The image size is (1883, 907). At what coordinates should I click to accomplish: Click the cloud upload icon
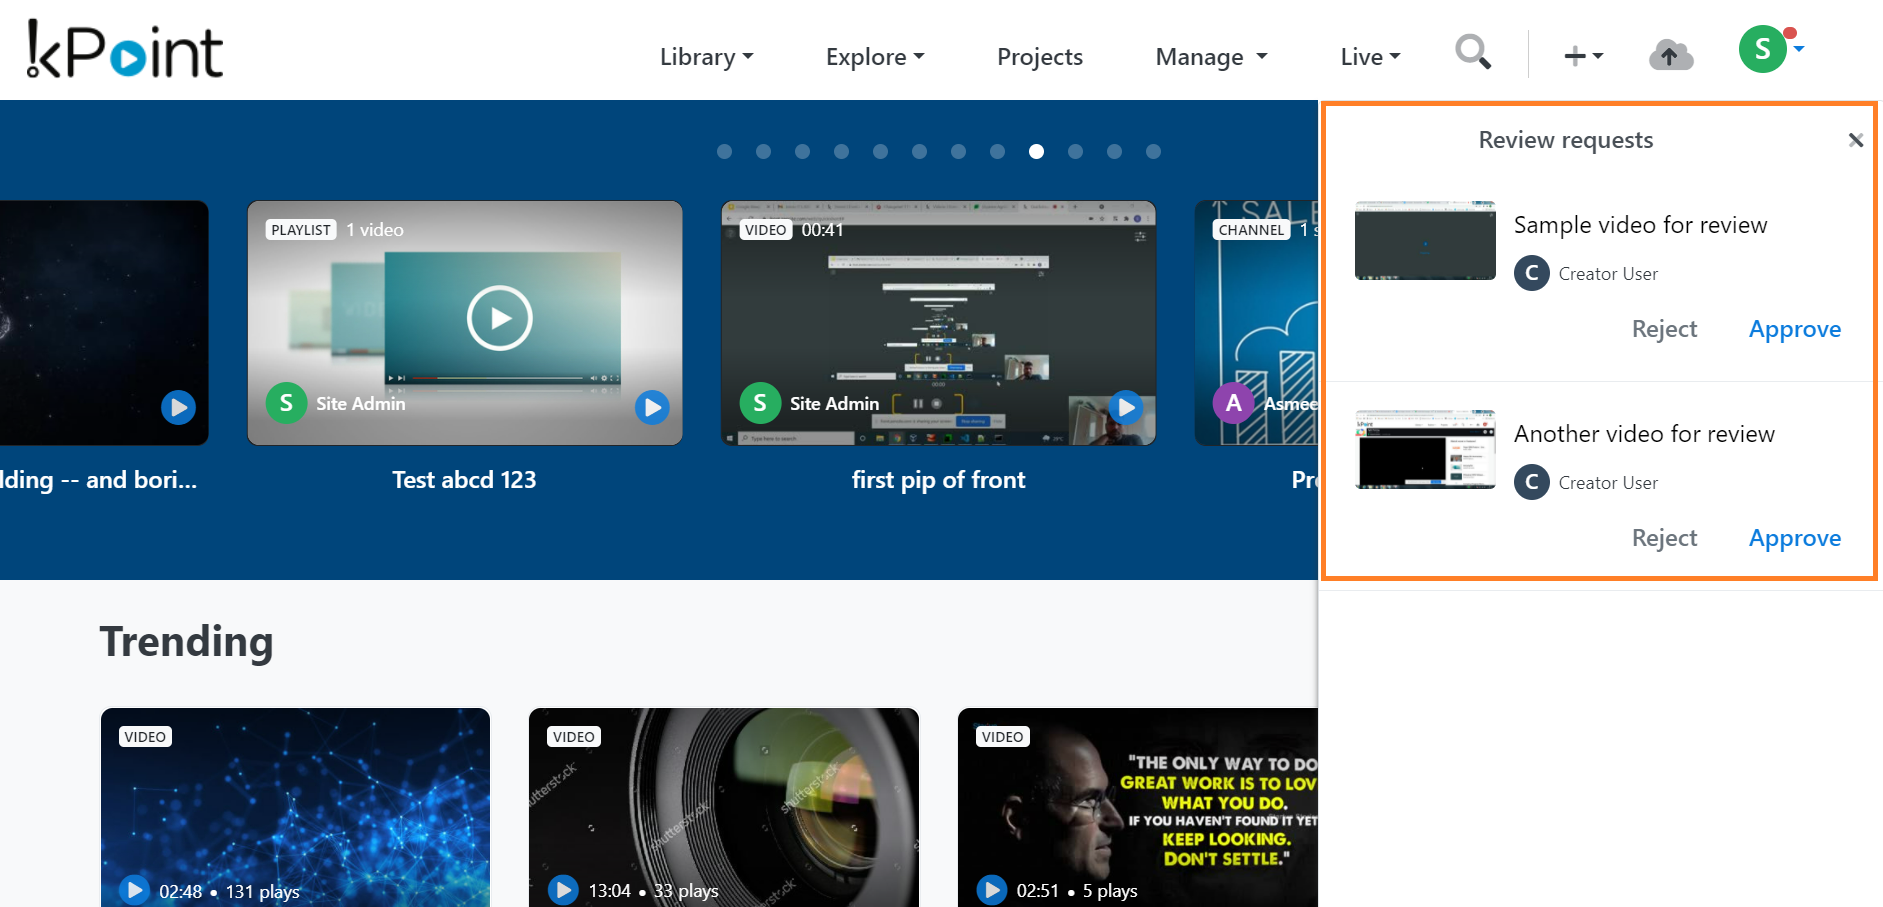[x=1670, y=55]
